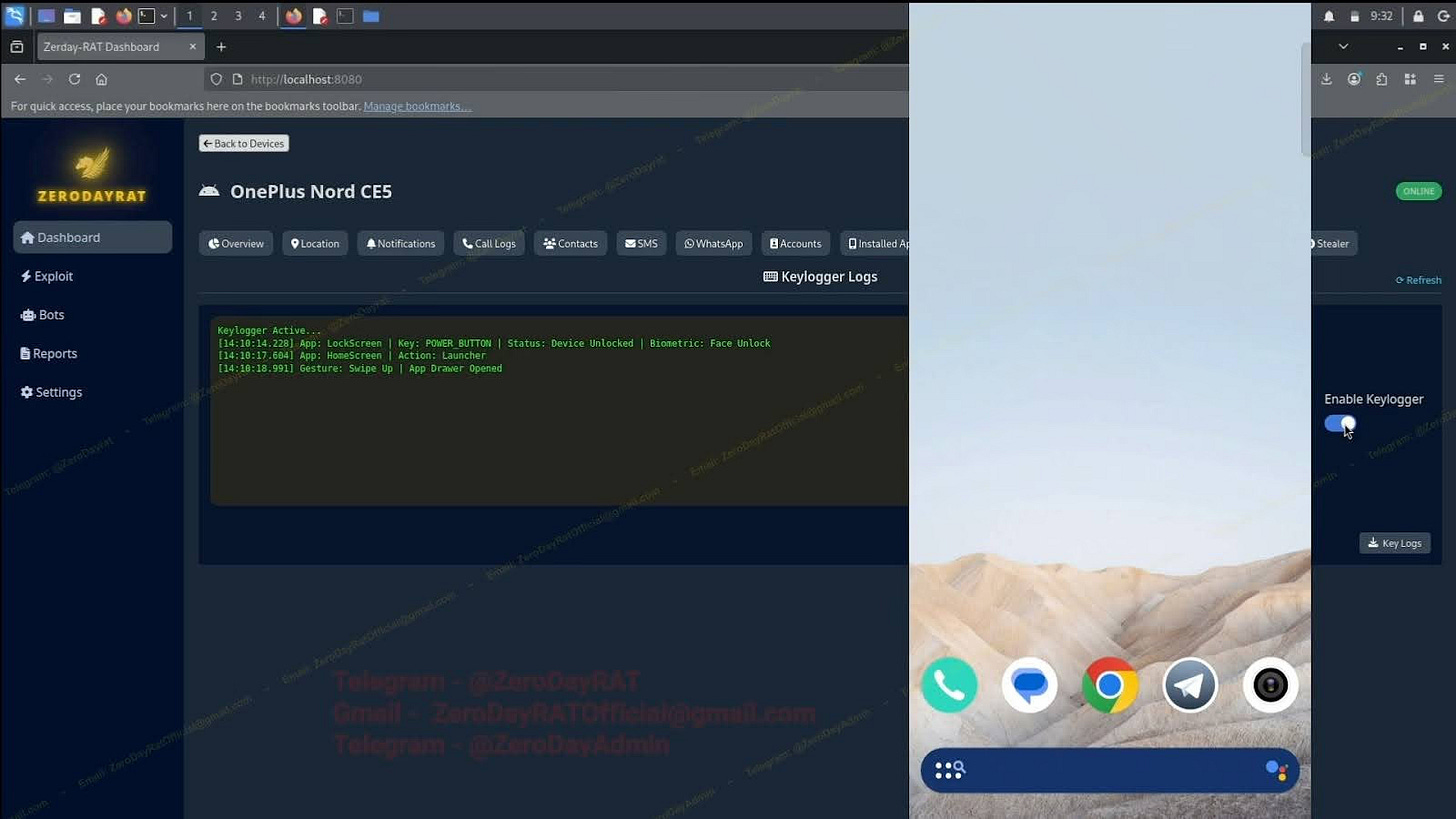Switch to the Overview tab
Screen dimensions: 1456x819
coord(236,243)
